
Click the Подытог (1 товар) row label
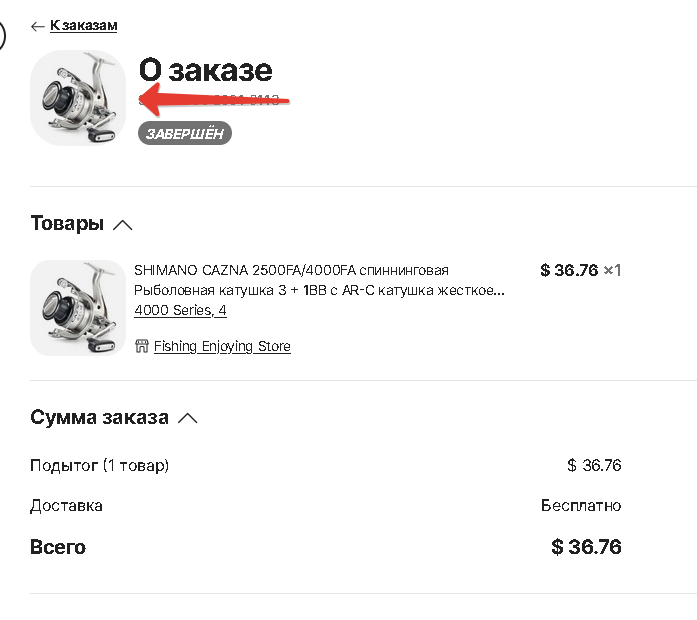click(100, 465)
